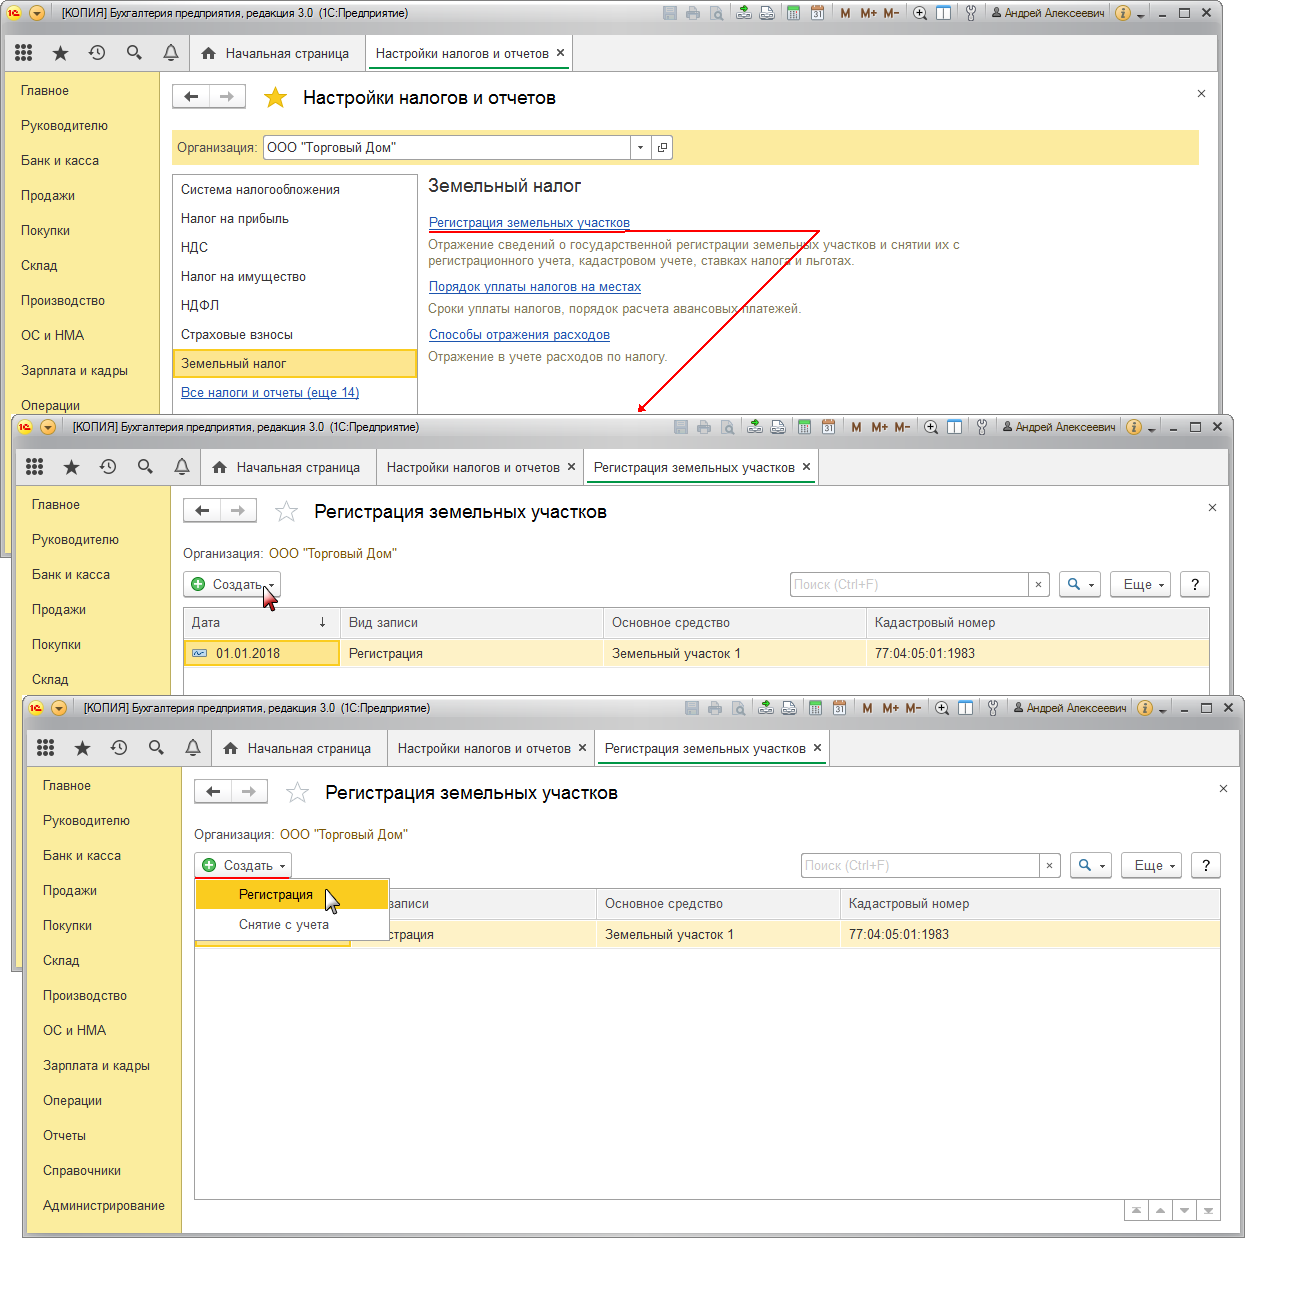Open search options dropdown in bottom window
This screenshot has width=1307, height=1291.
click(x=1091, y=865)
